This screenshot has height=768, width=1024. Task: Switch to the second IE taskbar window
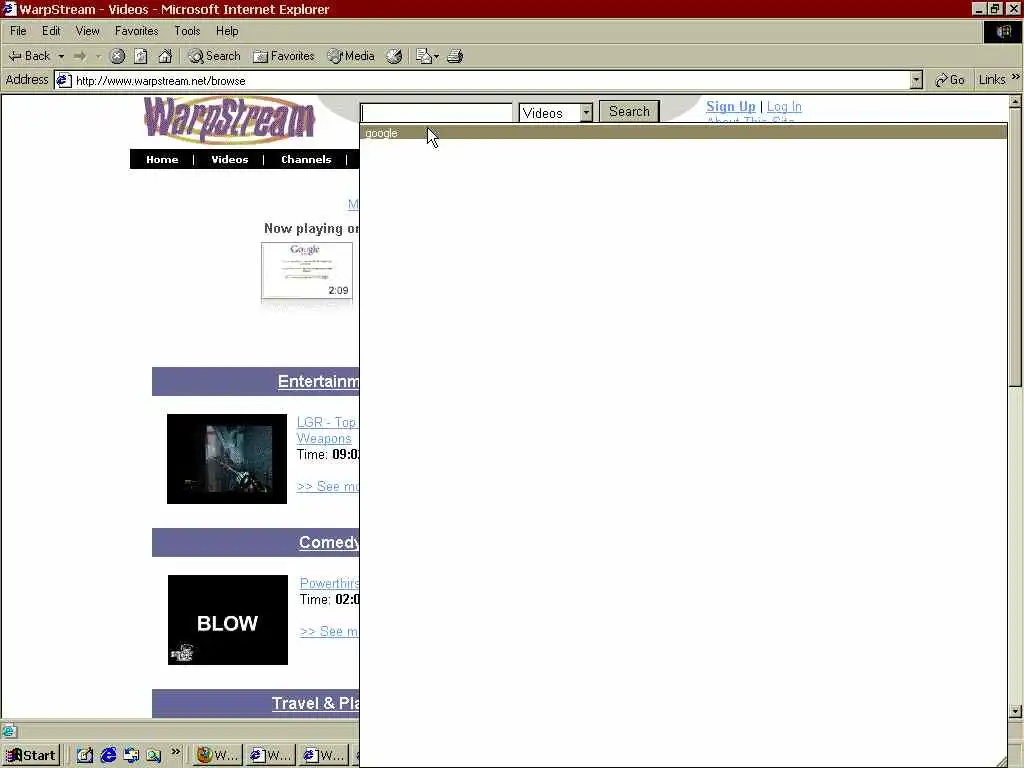click(x=271, y=756)
